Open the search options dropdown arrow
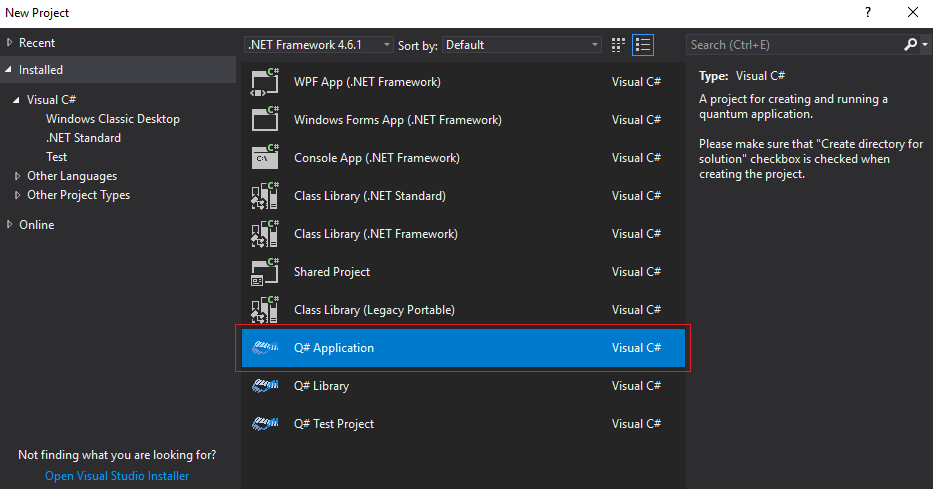The image size is (933, 489). pos(925,45)
